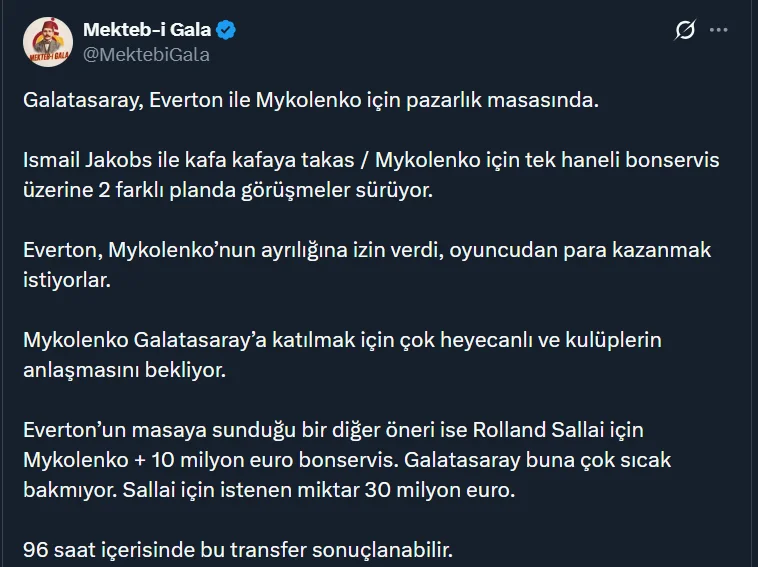Viewport: 758px width, 567px height.
Task: Open the Mekteb-i Gala display name link
Action: coord(146,30)
